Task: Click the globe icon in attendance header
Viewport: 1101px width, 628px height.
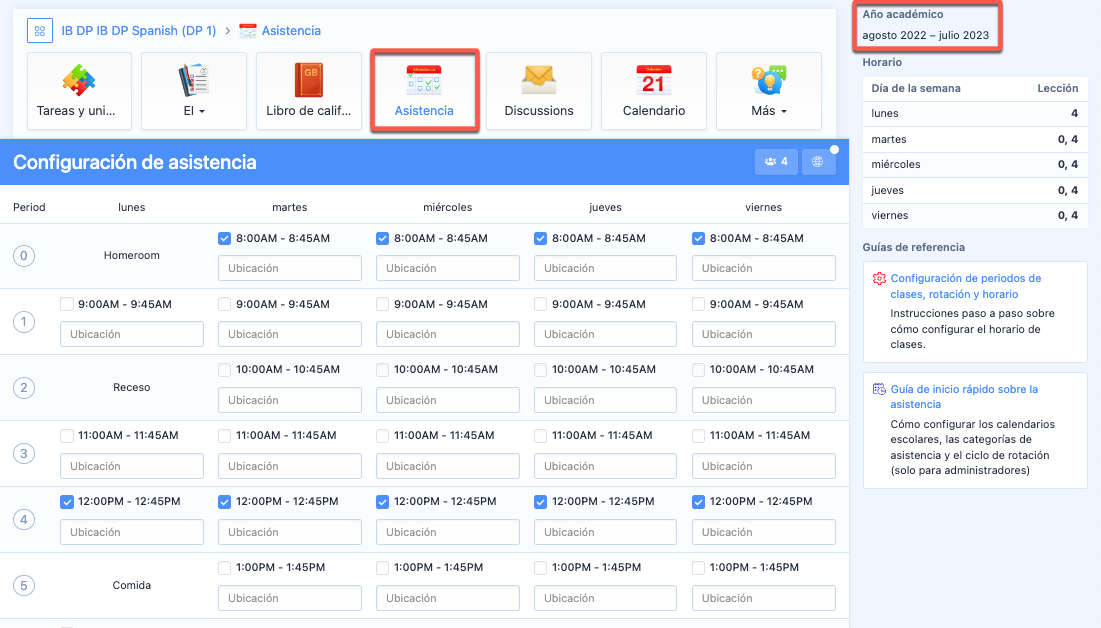Action: (x=817, y=161)
